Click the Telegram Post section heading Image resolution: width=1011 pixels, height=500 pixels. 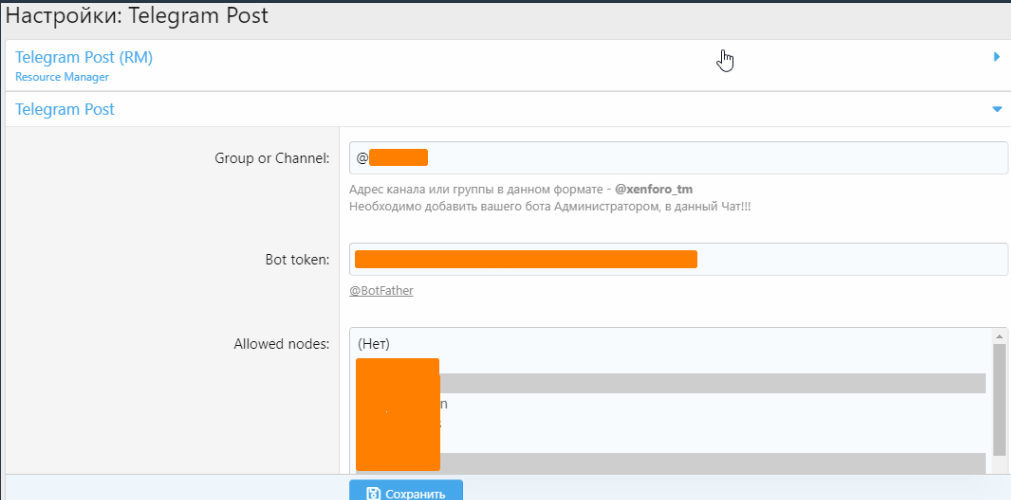(65, 110)
